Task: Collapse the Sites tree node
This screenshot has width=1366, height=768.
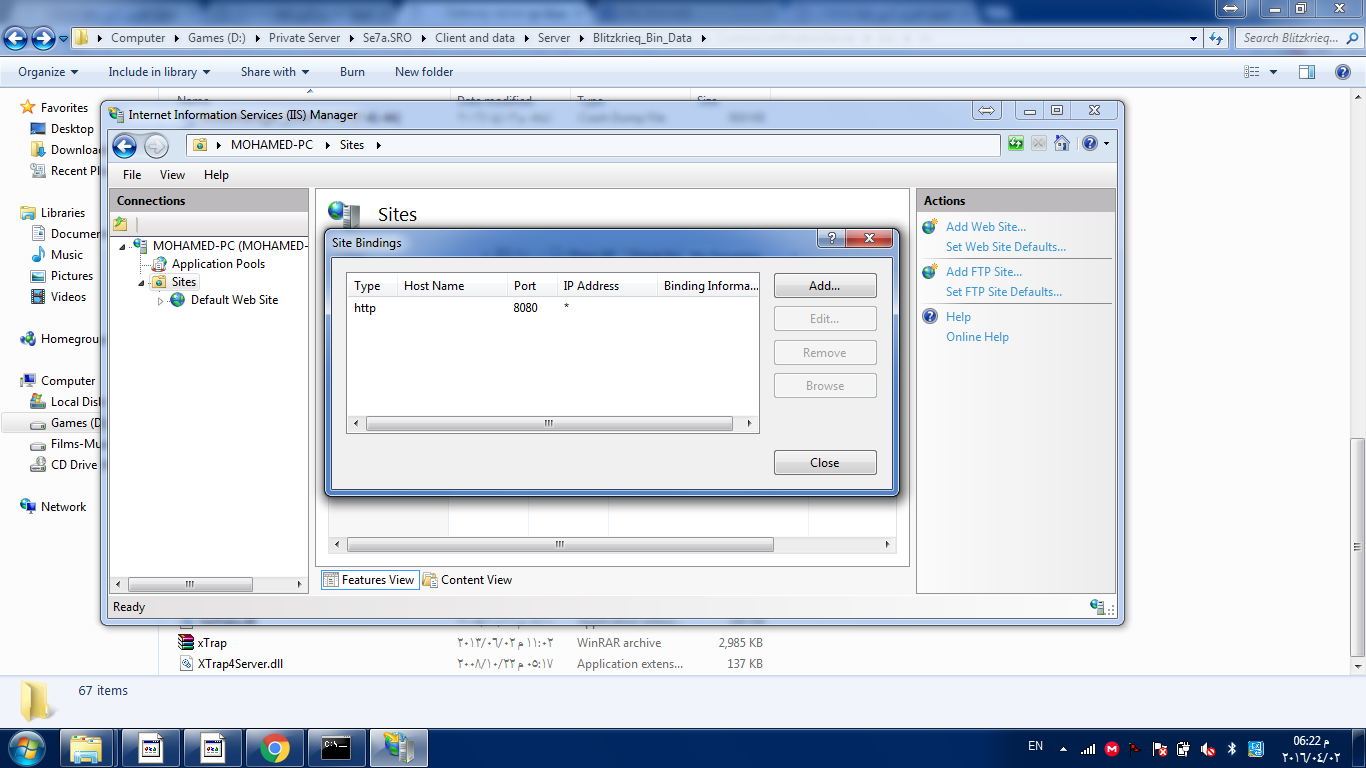Action: click(x=141, y=282)
